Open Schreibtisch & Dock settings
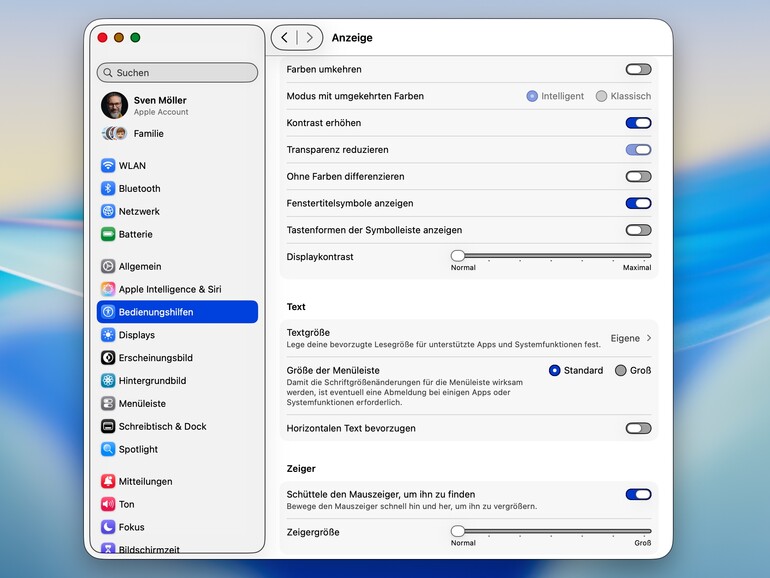This screenshot has height=578, width=770. (x=177, y=426)
